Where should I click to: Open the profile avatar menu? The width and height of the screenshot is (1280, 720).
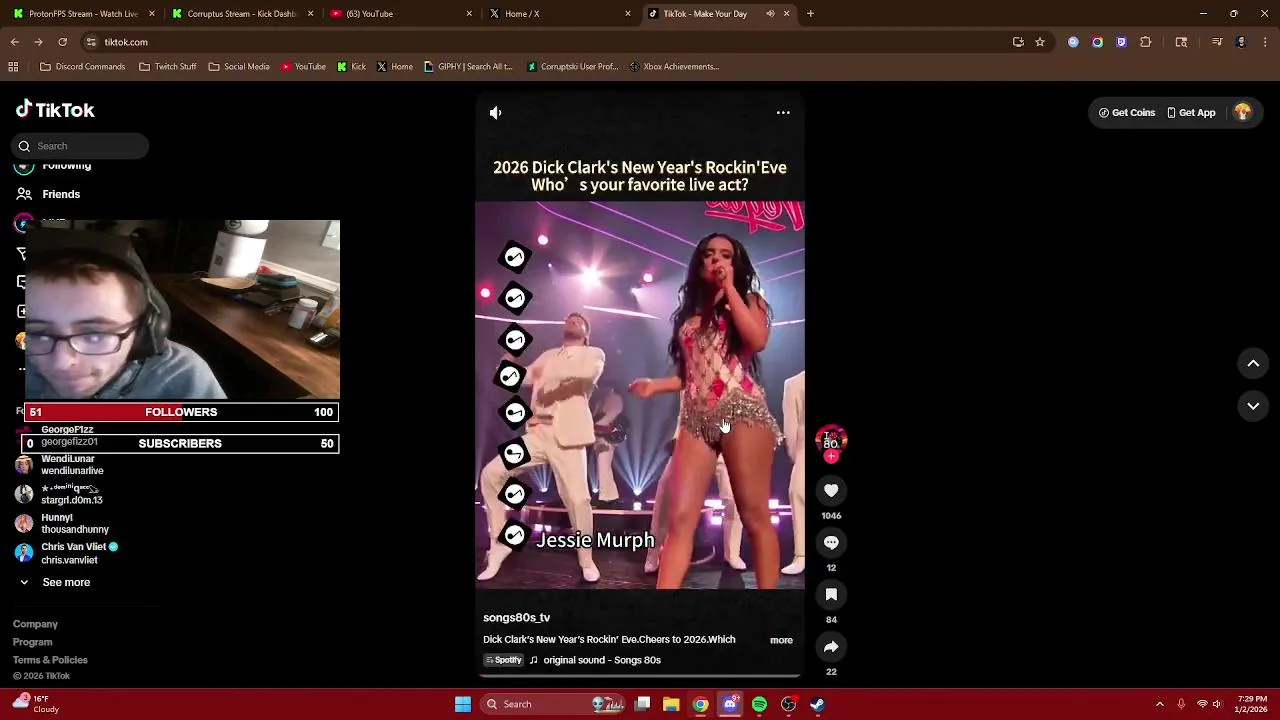[1243, 113]
